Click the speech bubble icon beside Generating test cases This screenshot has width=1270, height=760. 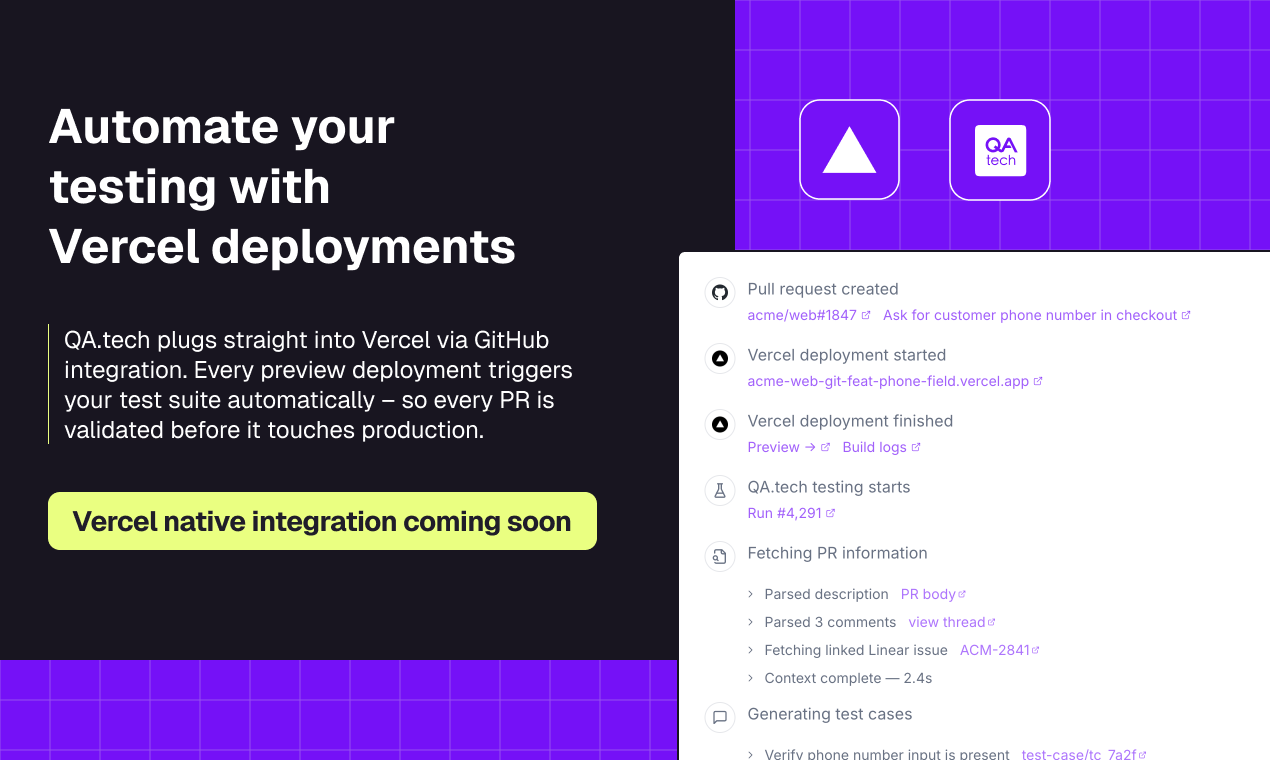click(720, 717)
